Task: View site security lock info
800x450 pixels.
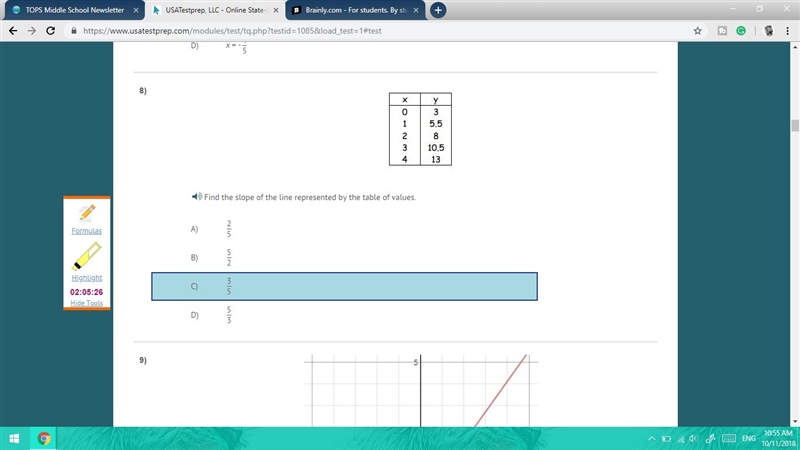Action: [74, 31]
